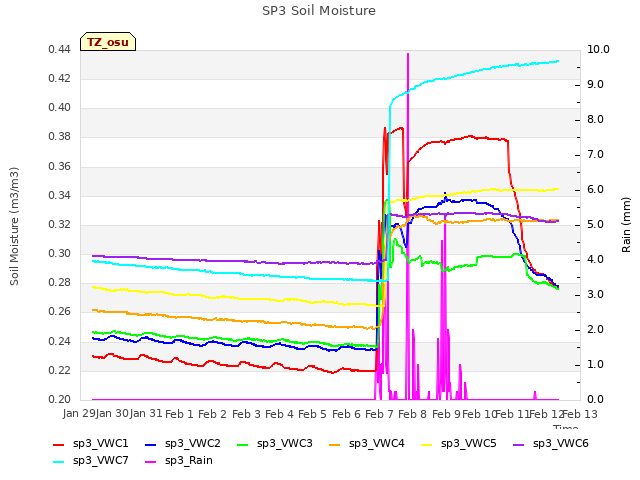
Task: Click the 0.32 soil moisture tick label
Action: [59, 225]
